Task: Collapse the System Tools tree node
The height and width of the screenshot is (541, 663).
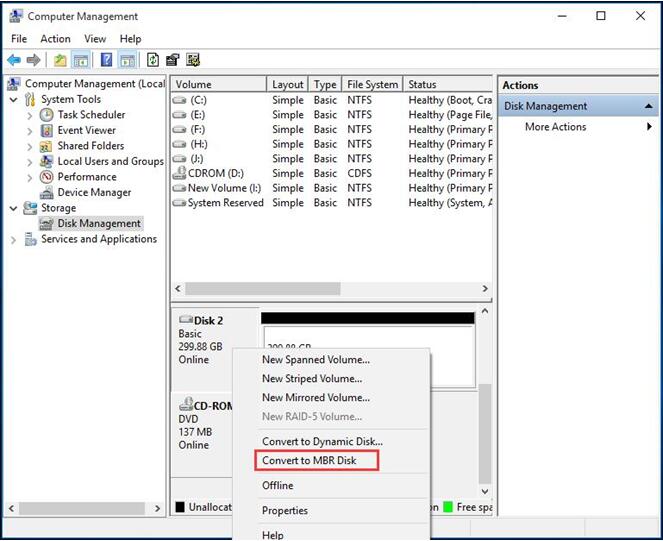Action: (14, 100)
